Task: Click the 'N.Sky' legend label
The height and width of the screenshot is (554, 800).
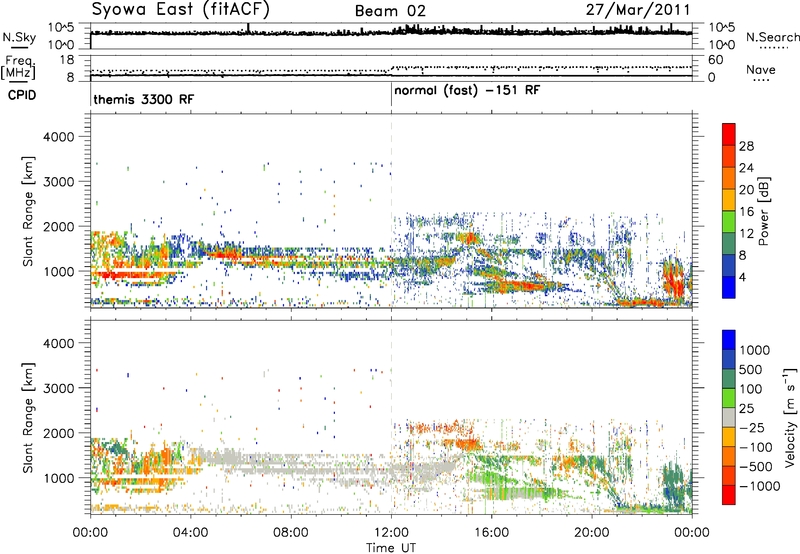Action: (x=19, y=37)
